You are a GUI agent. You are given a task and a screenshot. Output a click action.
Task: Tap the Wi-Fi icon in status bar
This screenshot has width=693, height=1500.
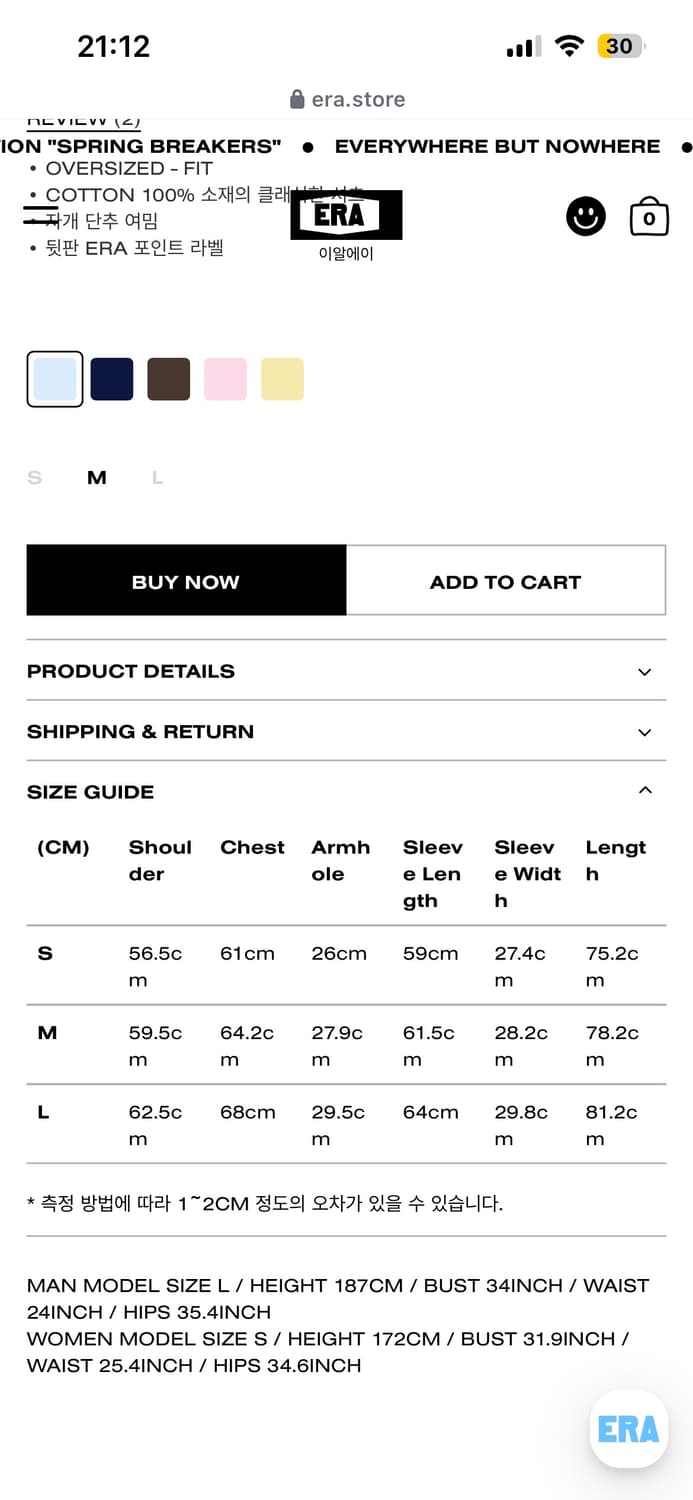(569, 46)
